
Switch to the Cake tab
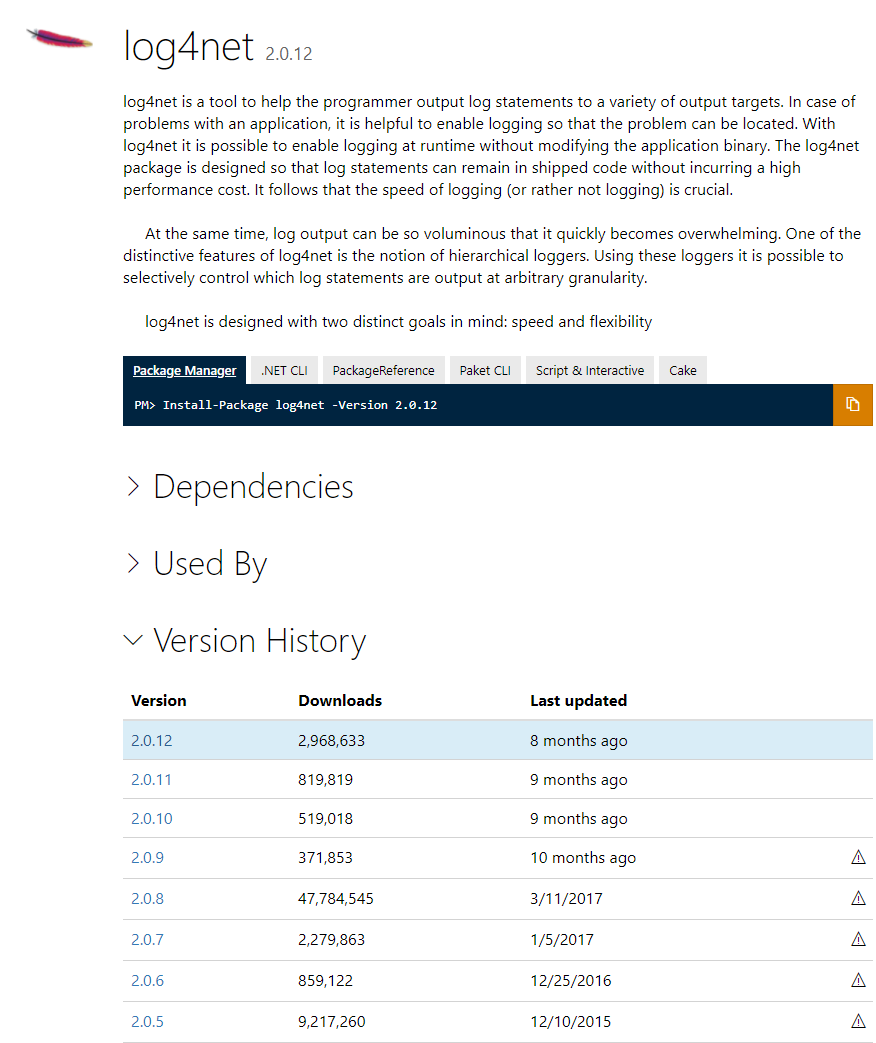[682, 370]
